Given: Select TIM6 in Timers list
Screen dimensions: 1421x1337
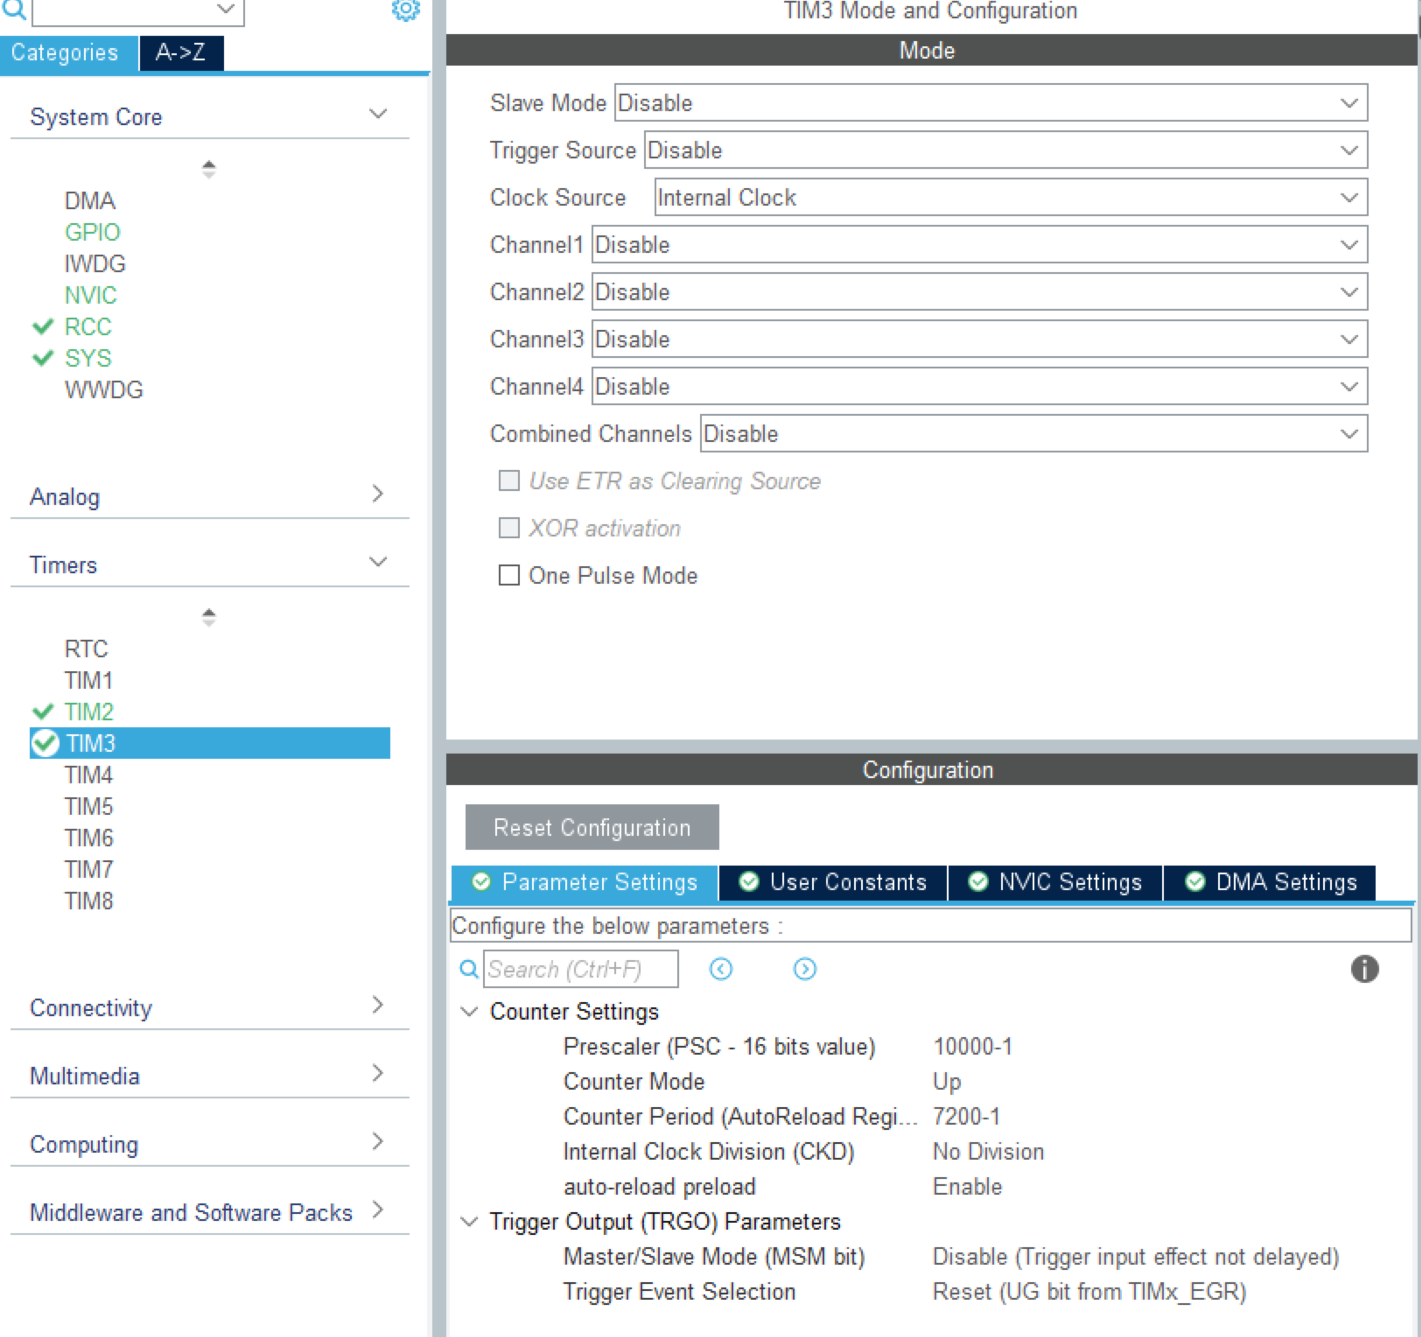Looking at the screenshot, I should 89,838.
